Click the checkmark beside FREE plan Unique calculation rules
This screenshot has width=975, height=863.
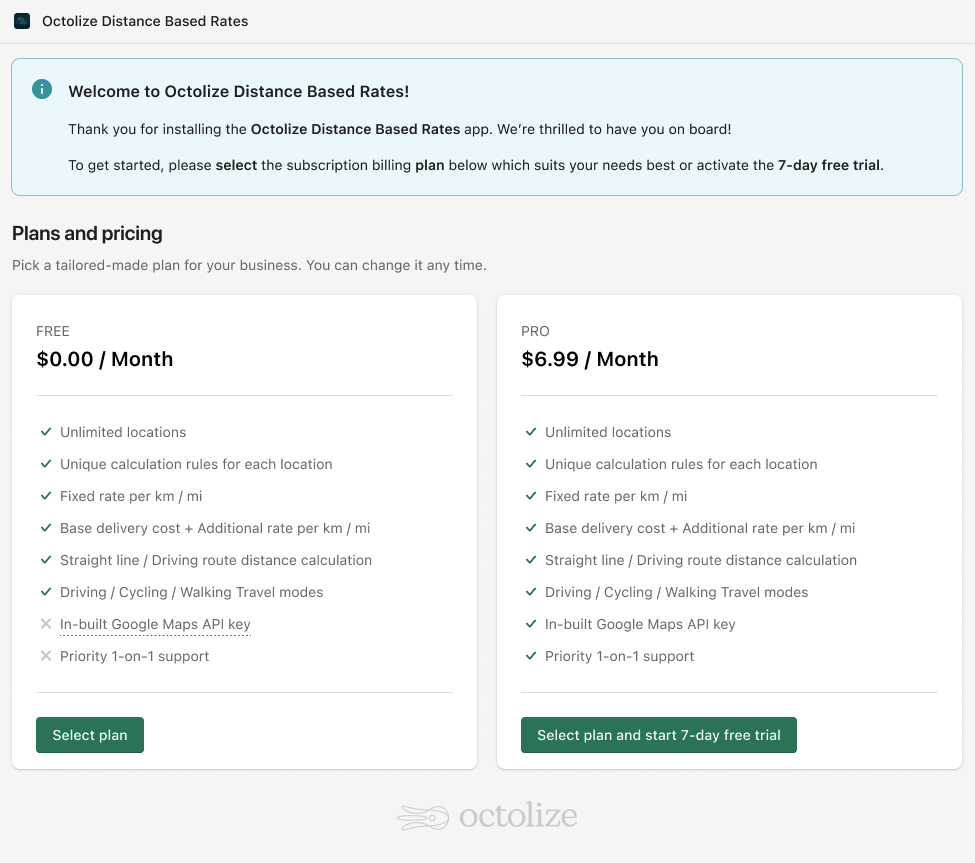[45, 464]
